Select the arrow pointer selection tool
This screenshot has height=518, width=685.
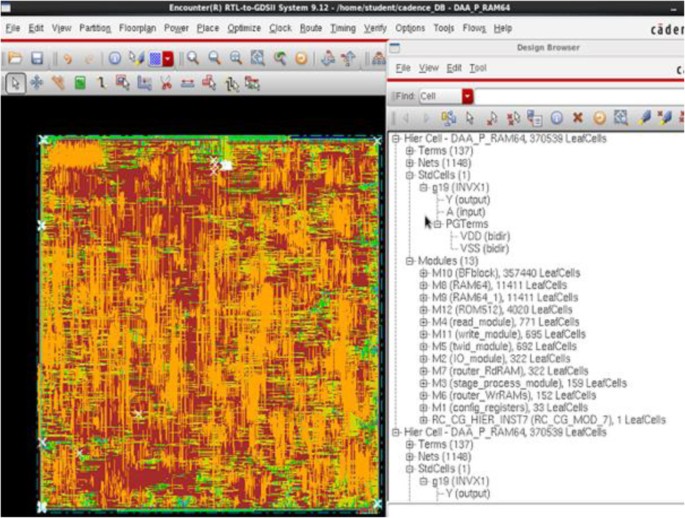tap(15, 83)
